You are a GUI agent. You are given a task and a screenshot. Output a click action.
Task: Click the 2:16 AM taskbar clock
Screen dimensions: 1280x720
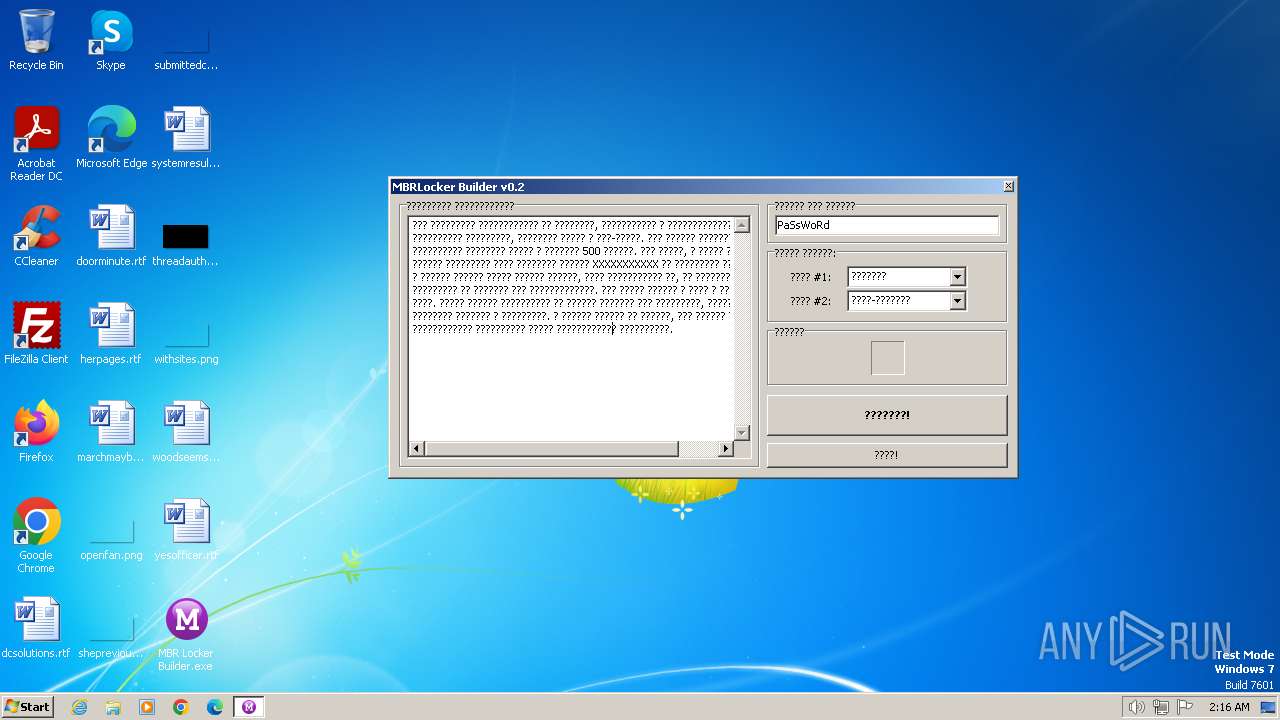pyautogui.click(x=1229, y=707)
